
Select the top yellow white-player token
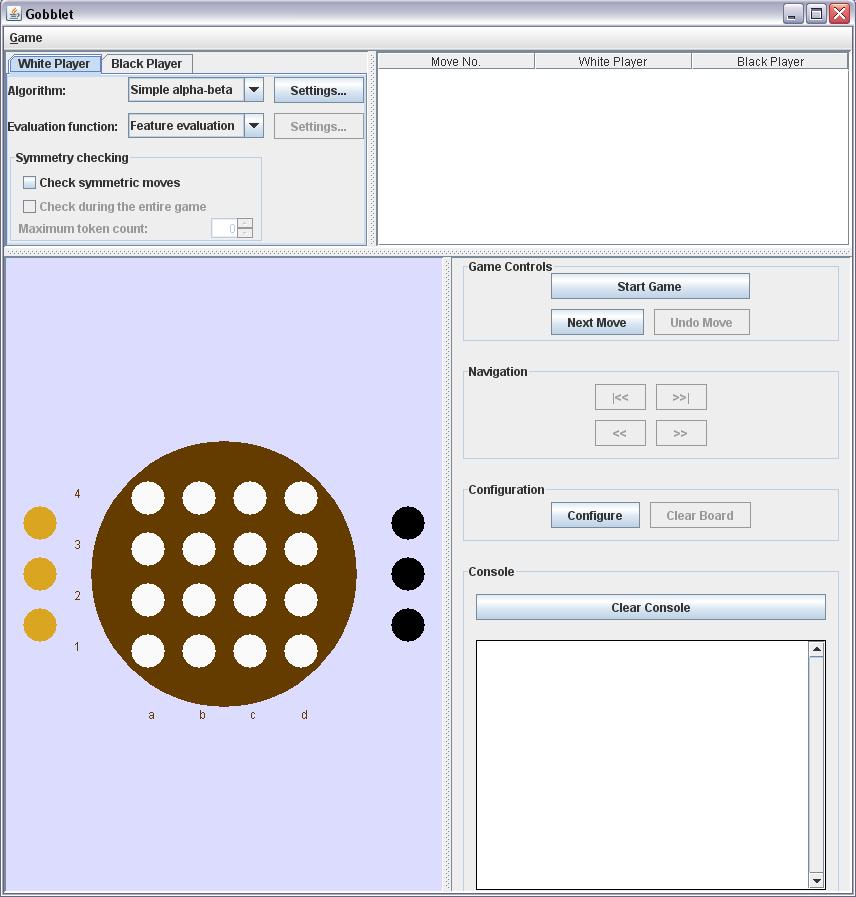click(x=40, y=523)
